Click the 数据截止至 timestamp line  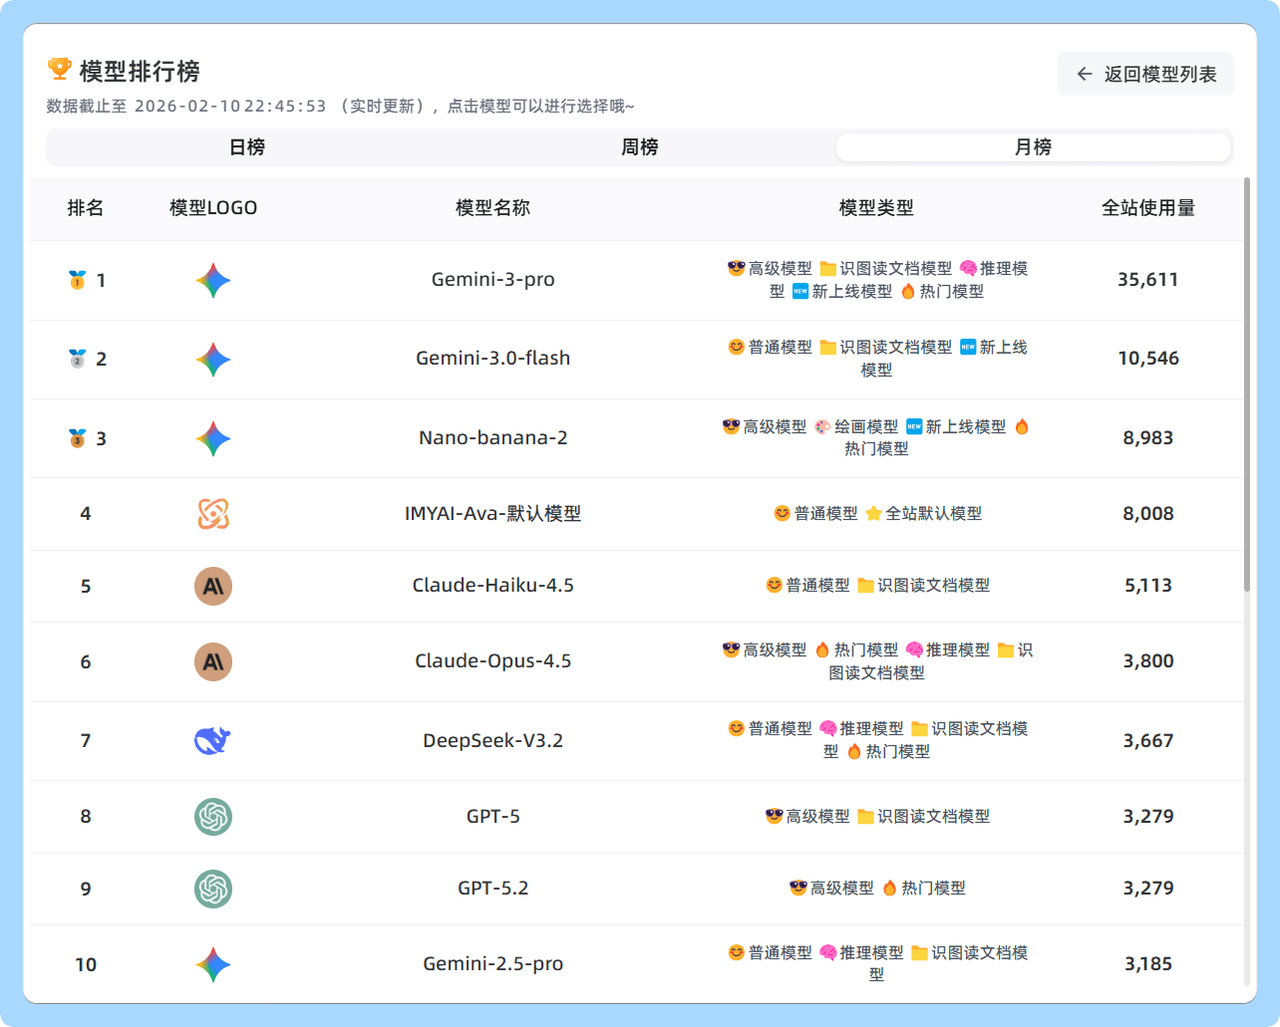coord(340,106)
